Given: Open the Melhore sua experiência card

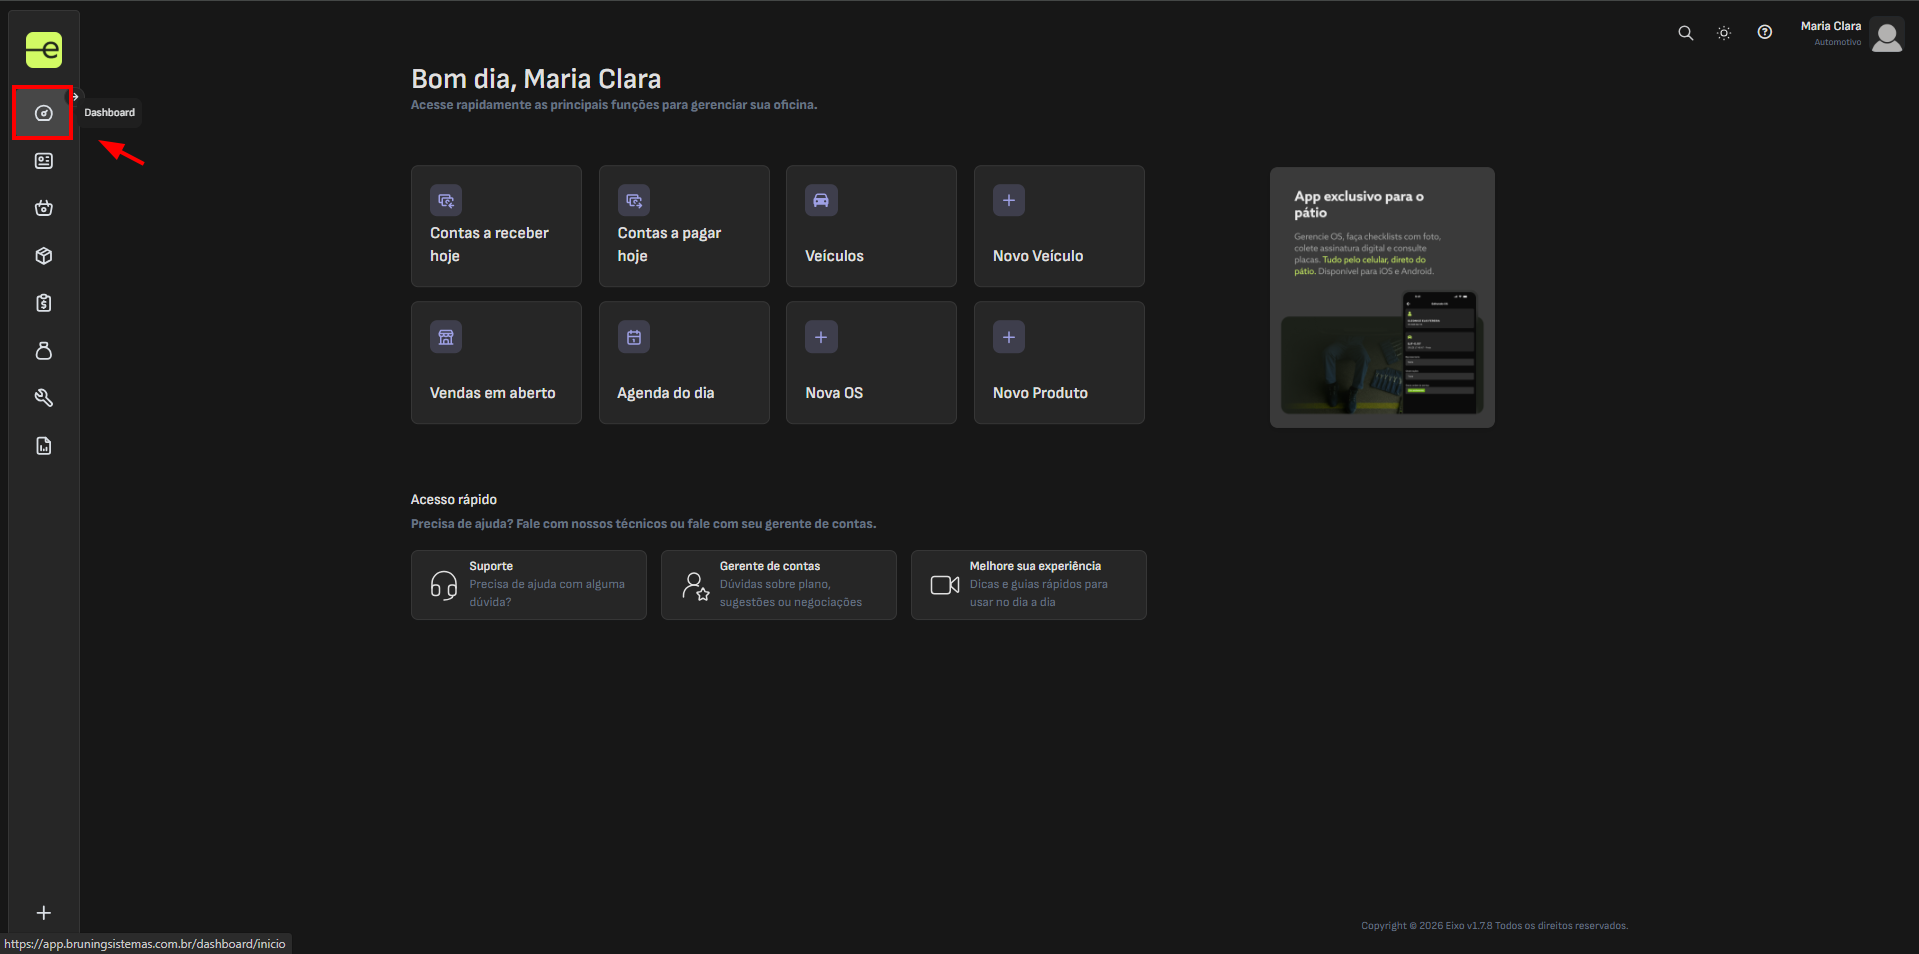Looking at the screenshot, I should [x=1029, y=585].
